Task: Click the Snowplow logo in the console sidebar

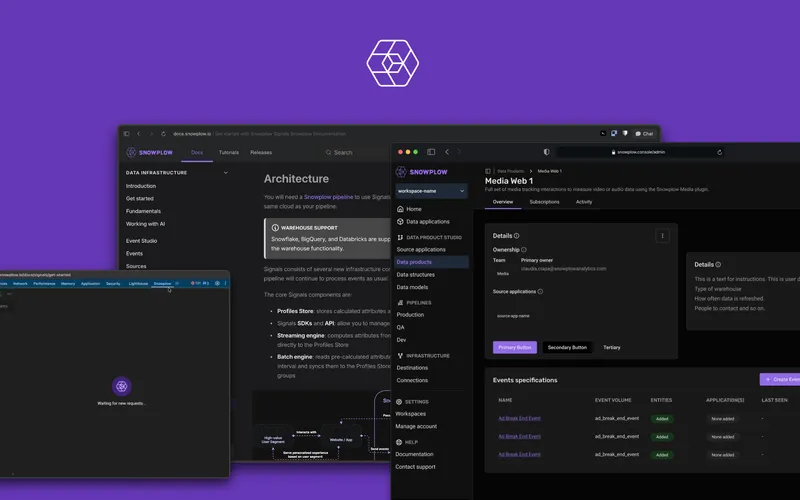Action: (421, 172)
